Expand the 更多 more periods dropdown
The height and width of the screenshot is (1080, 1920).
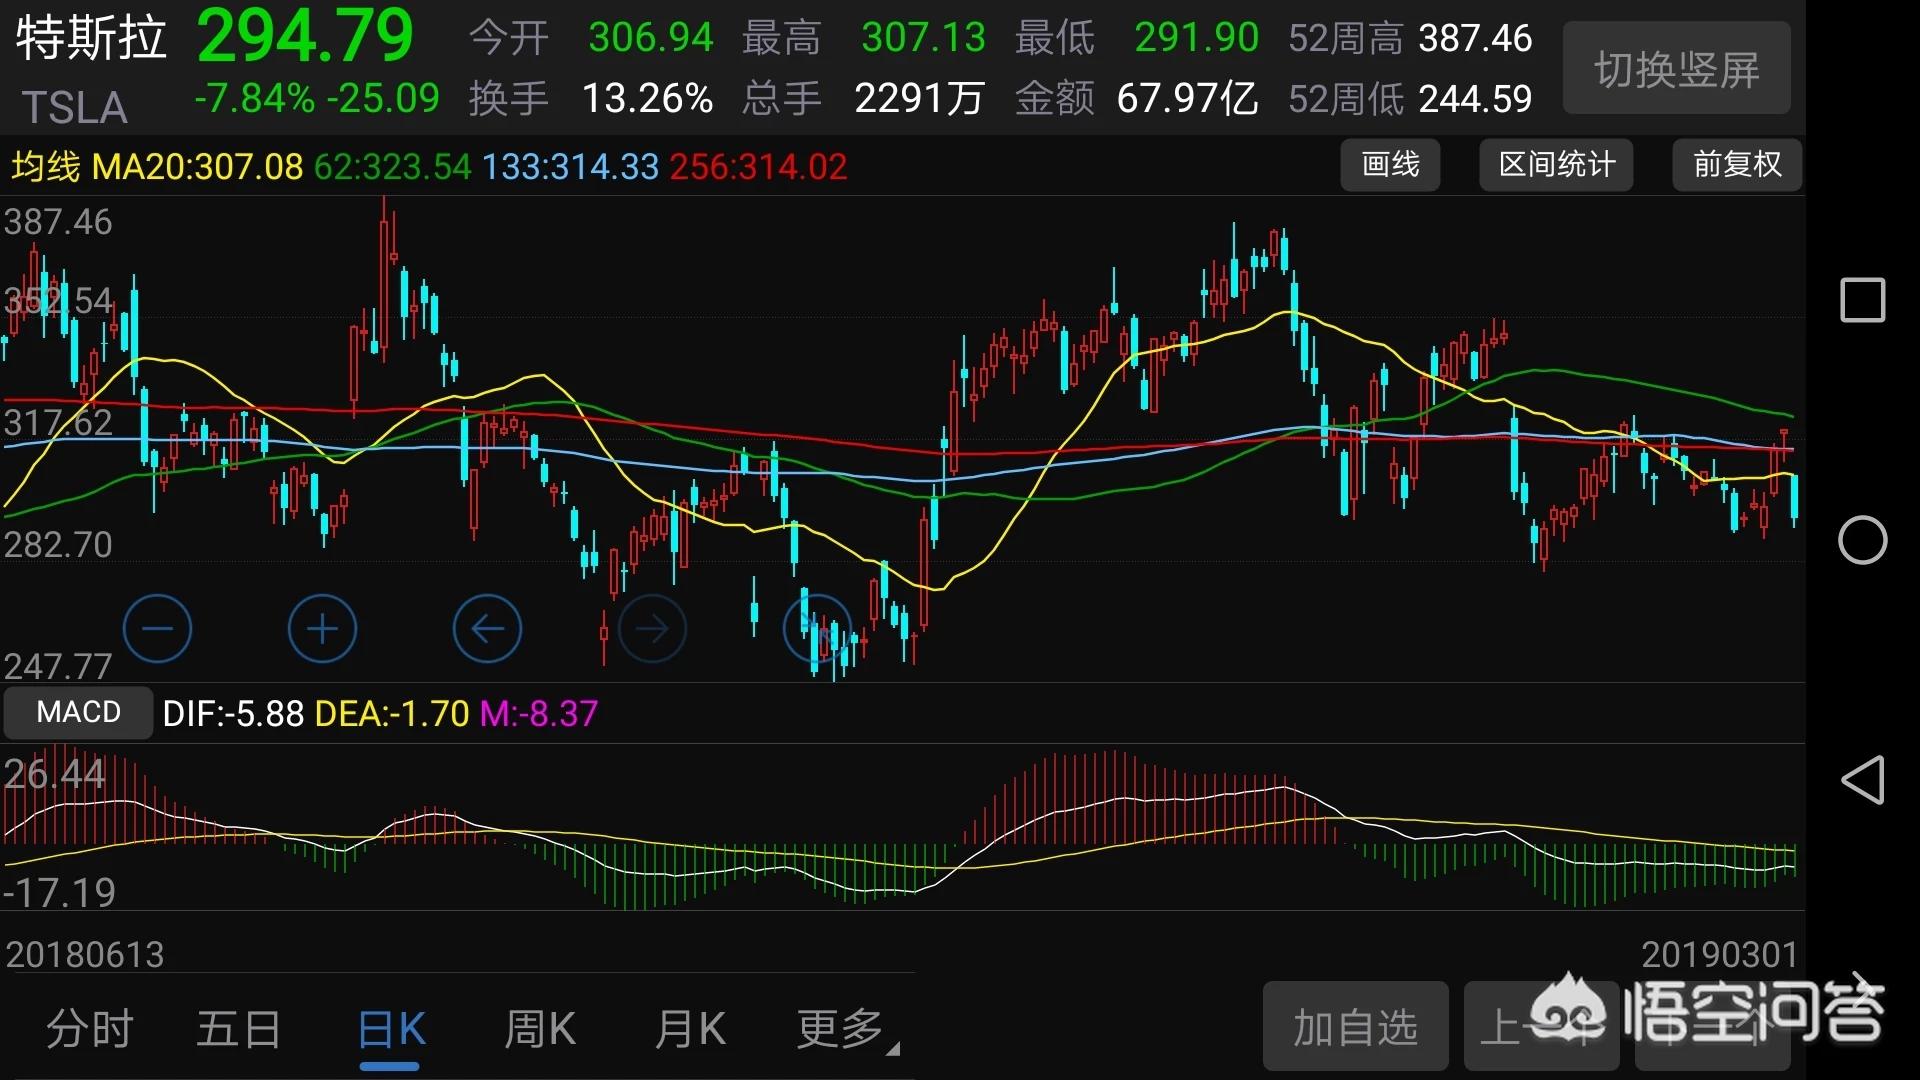tap(846, 1029)
